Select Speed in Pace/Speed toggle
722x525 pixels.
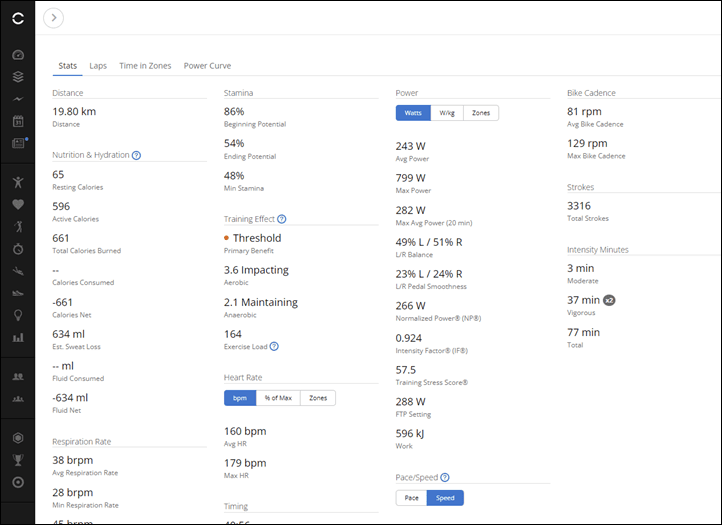445,498
